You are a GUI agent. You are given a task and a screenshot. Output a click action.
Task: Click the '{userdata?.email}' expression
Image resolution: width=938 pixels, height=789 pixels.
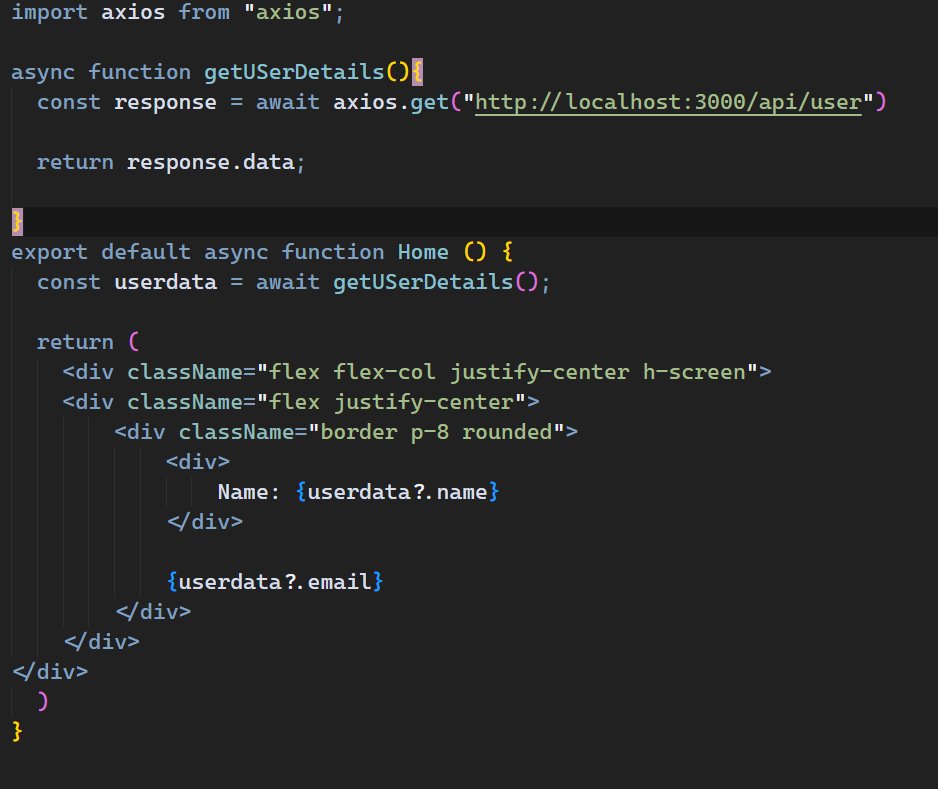[x=275, y=581]
